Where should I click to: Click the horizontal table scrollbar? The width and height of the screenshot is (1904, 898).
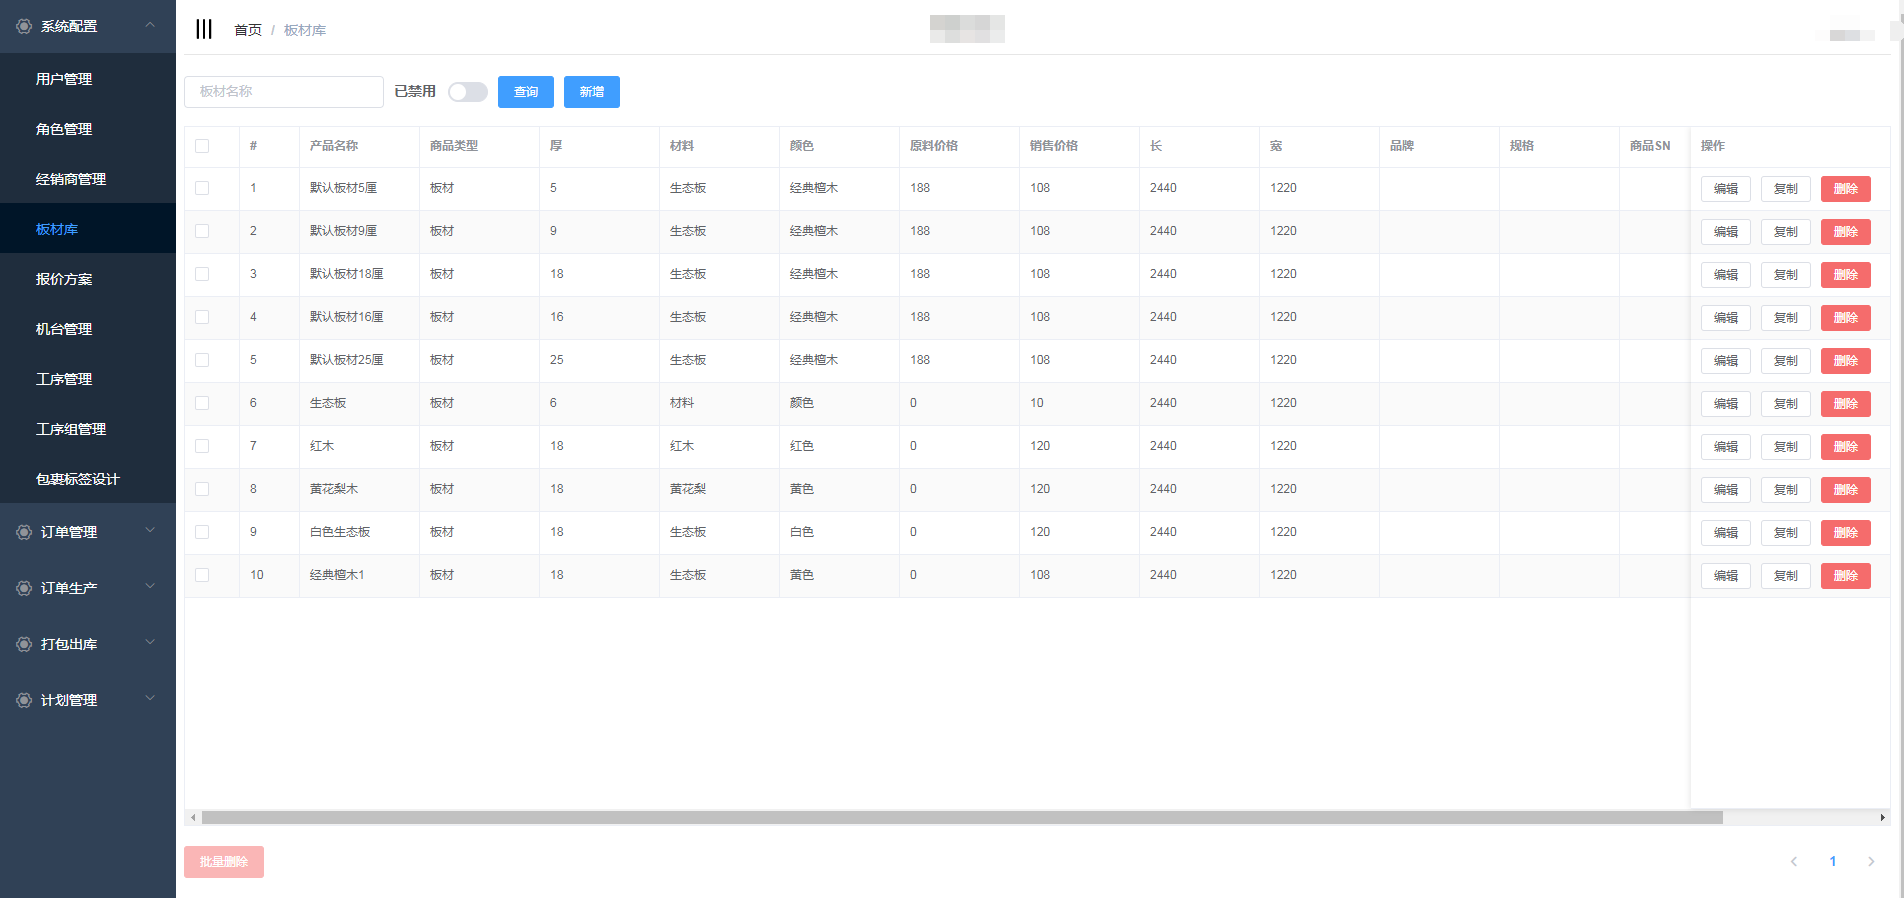coord(960,817)
